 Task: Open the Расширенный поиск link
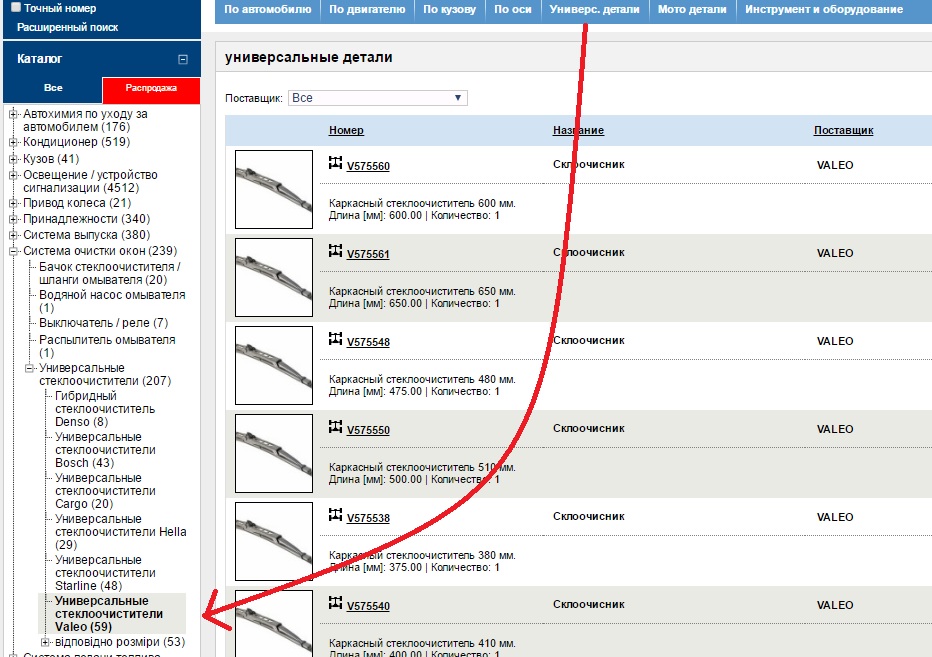67,27
